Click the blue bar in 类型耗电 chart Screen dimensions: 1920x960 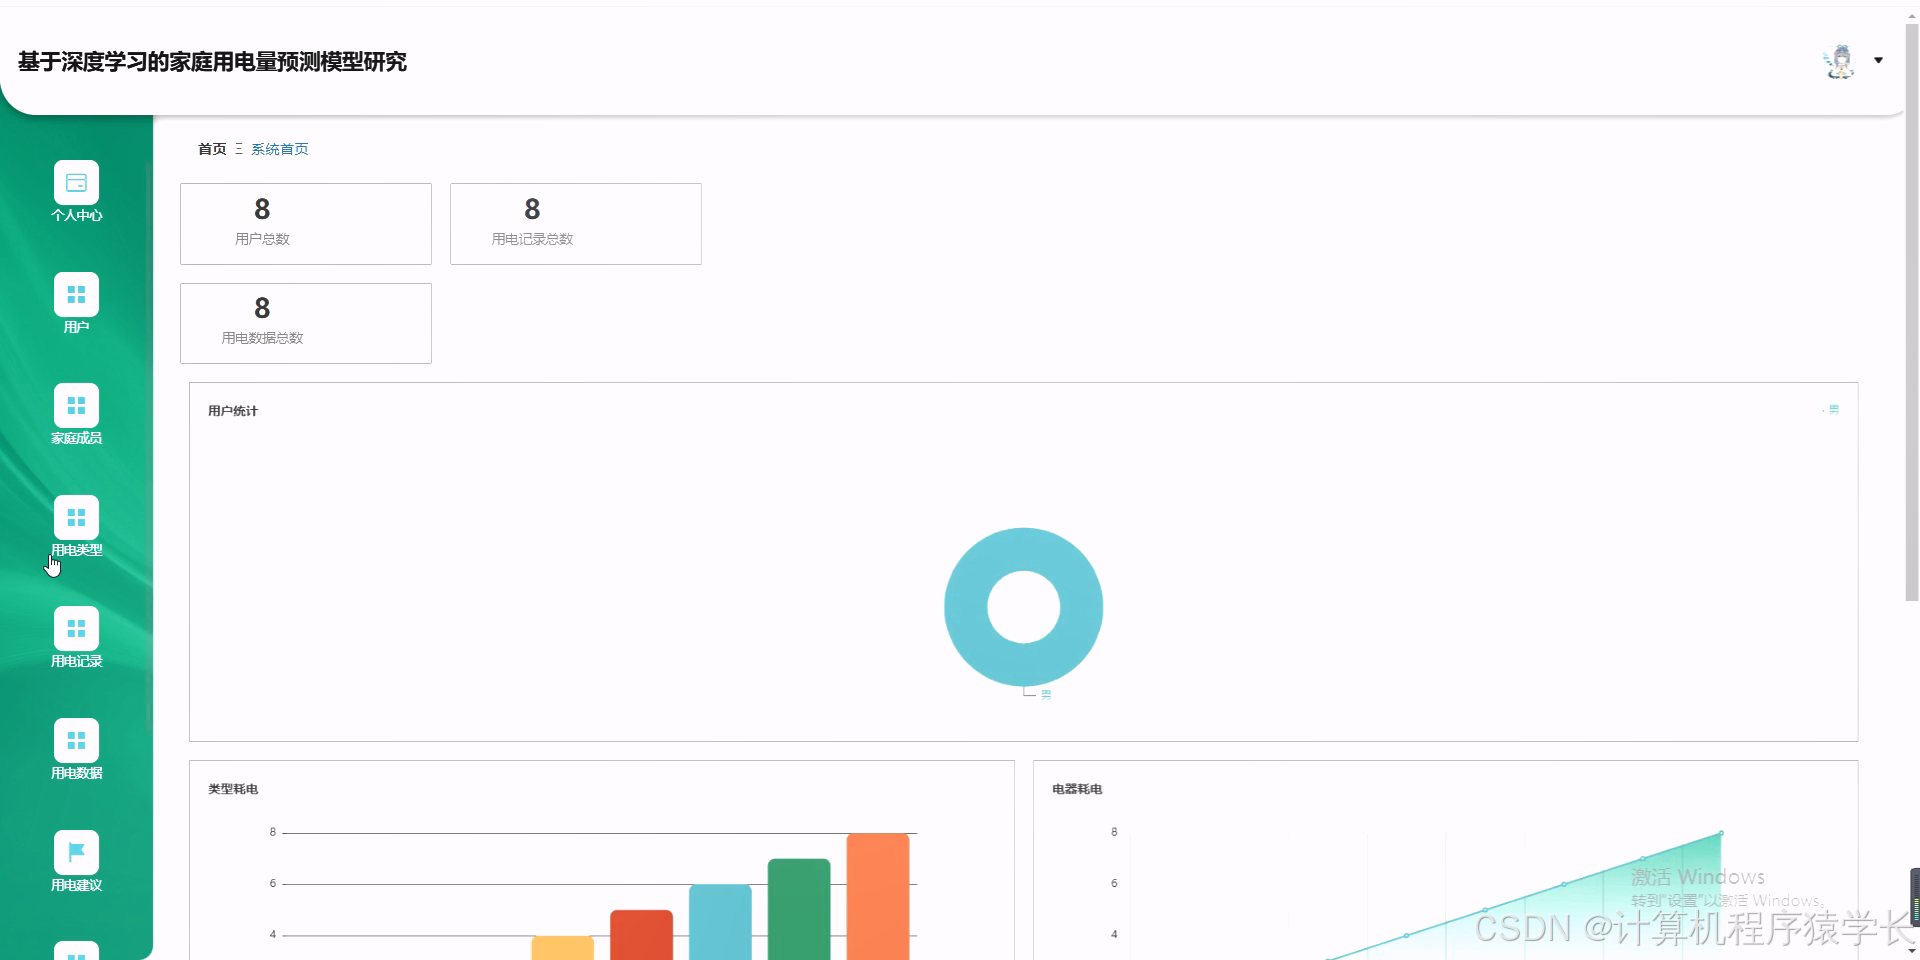(720, 922)
